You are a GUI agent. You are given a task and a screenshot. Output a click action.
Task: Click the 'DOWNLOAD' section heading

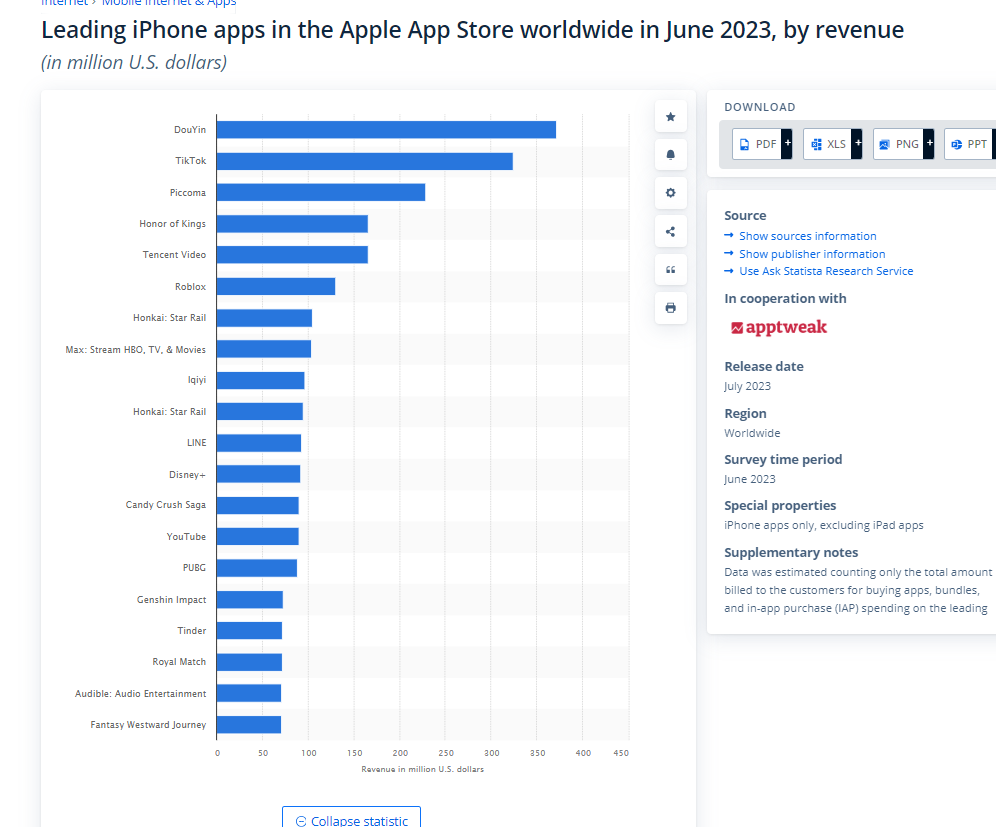point(760,107)
